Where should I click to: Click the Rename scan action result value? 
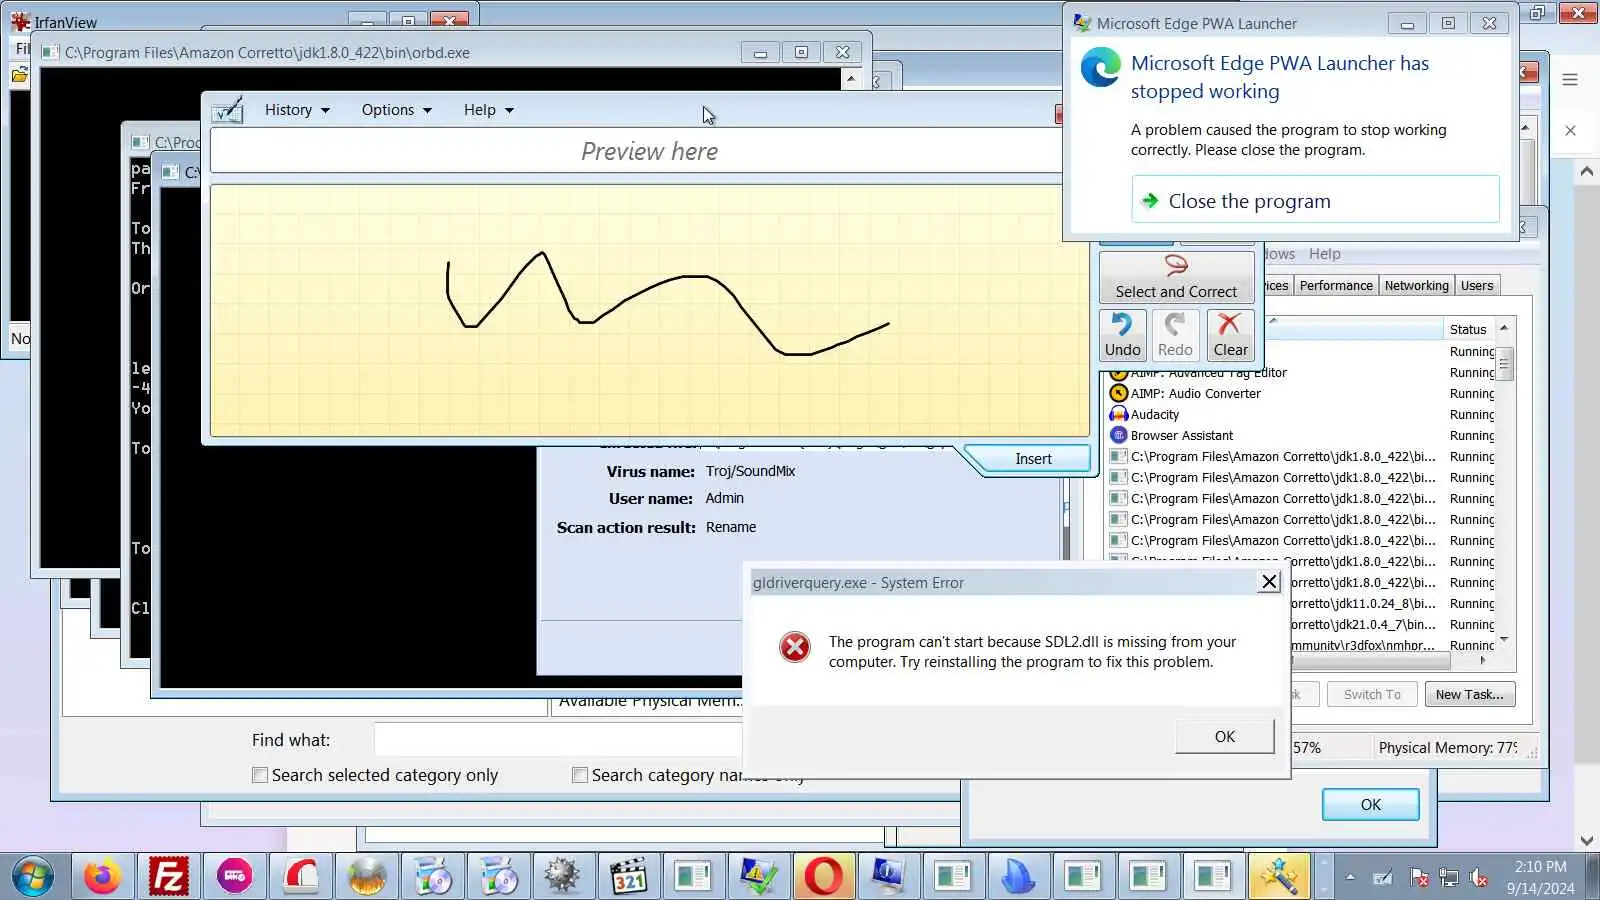coord(731,527)
